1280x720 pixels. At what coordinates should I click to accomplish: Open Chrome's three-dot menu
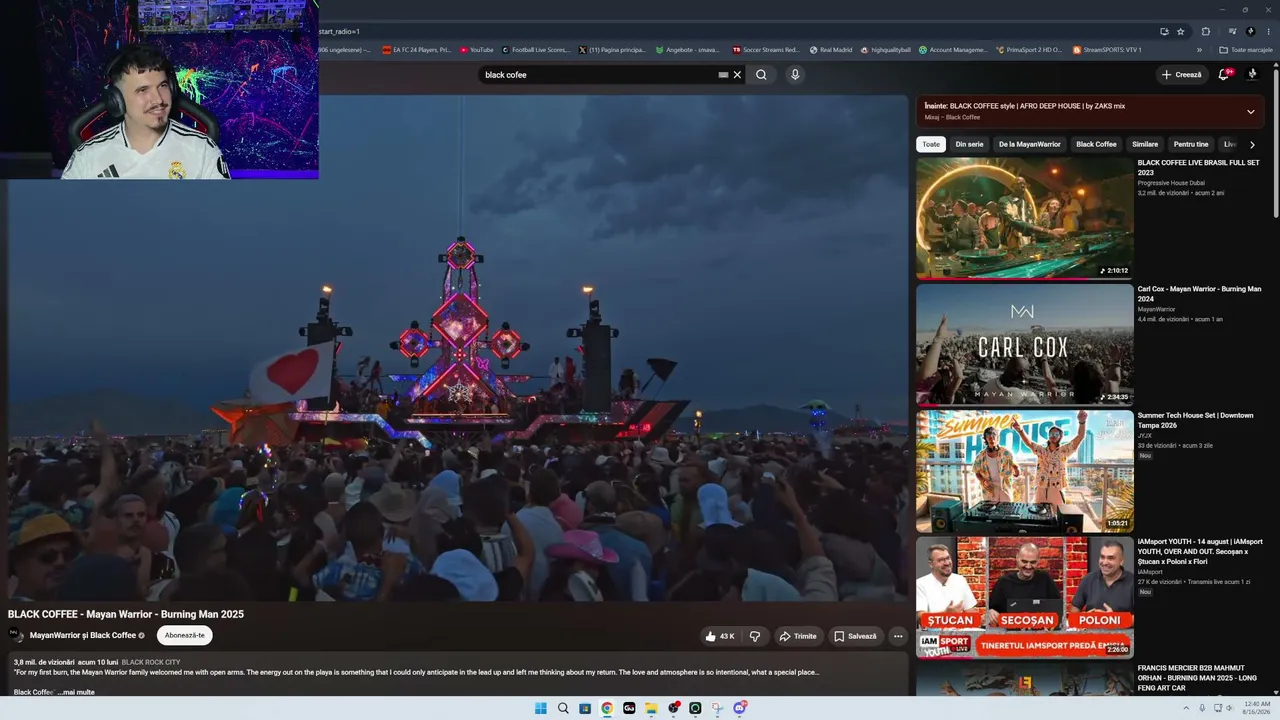point(1268,31)
